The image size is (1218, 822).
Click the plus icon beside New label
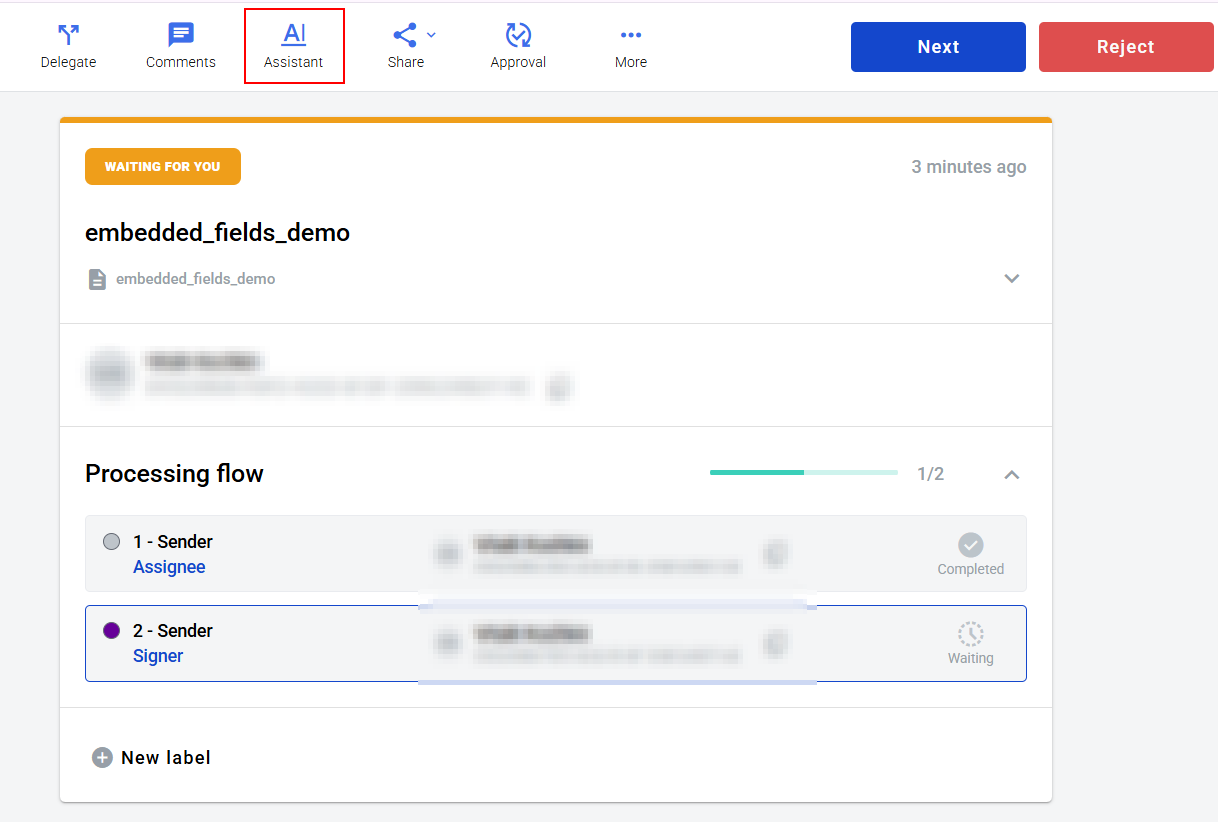click(x=102, y=758)
